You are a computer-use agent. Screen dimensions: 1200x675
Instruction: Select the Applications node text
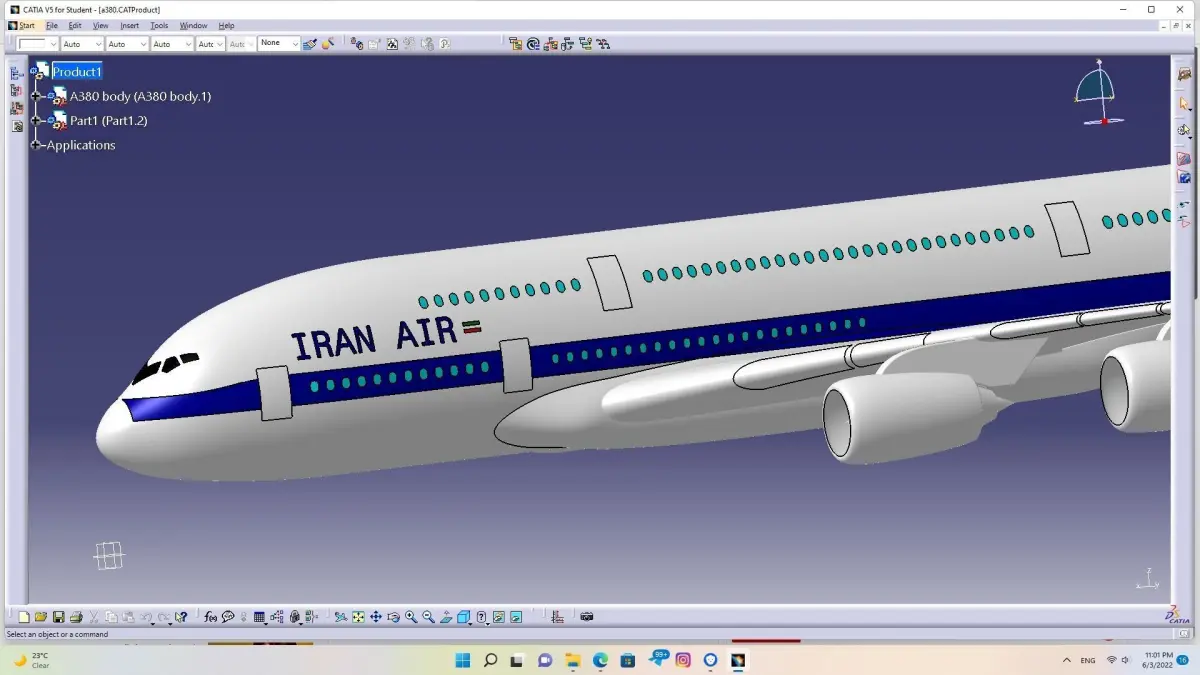pyautogui.click(x=81, y=145)
